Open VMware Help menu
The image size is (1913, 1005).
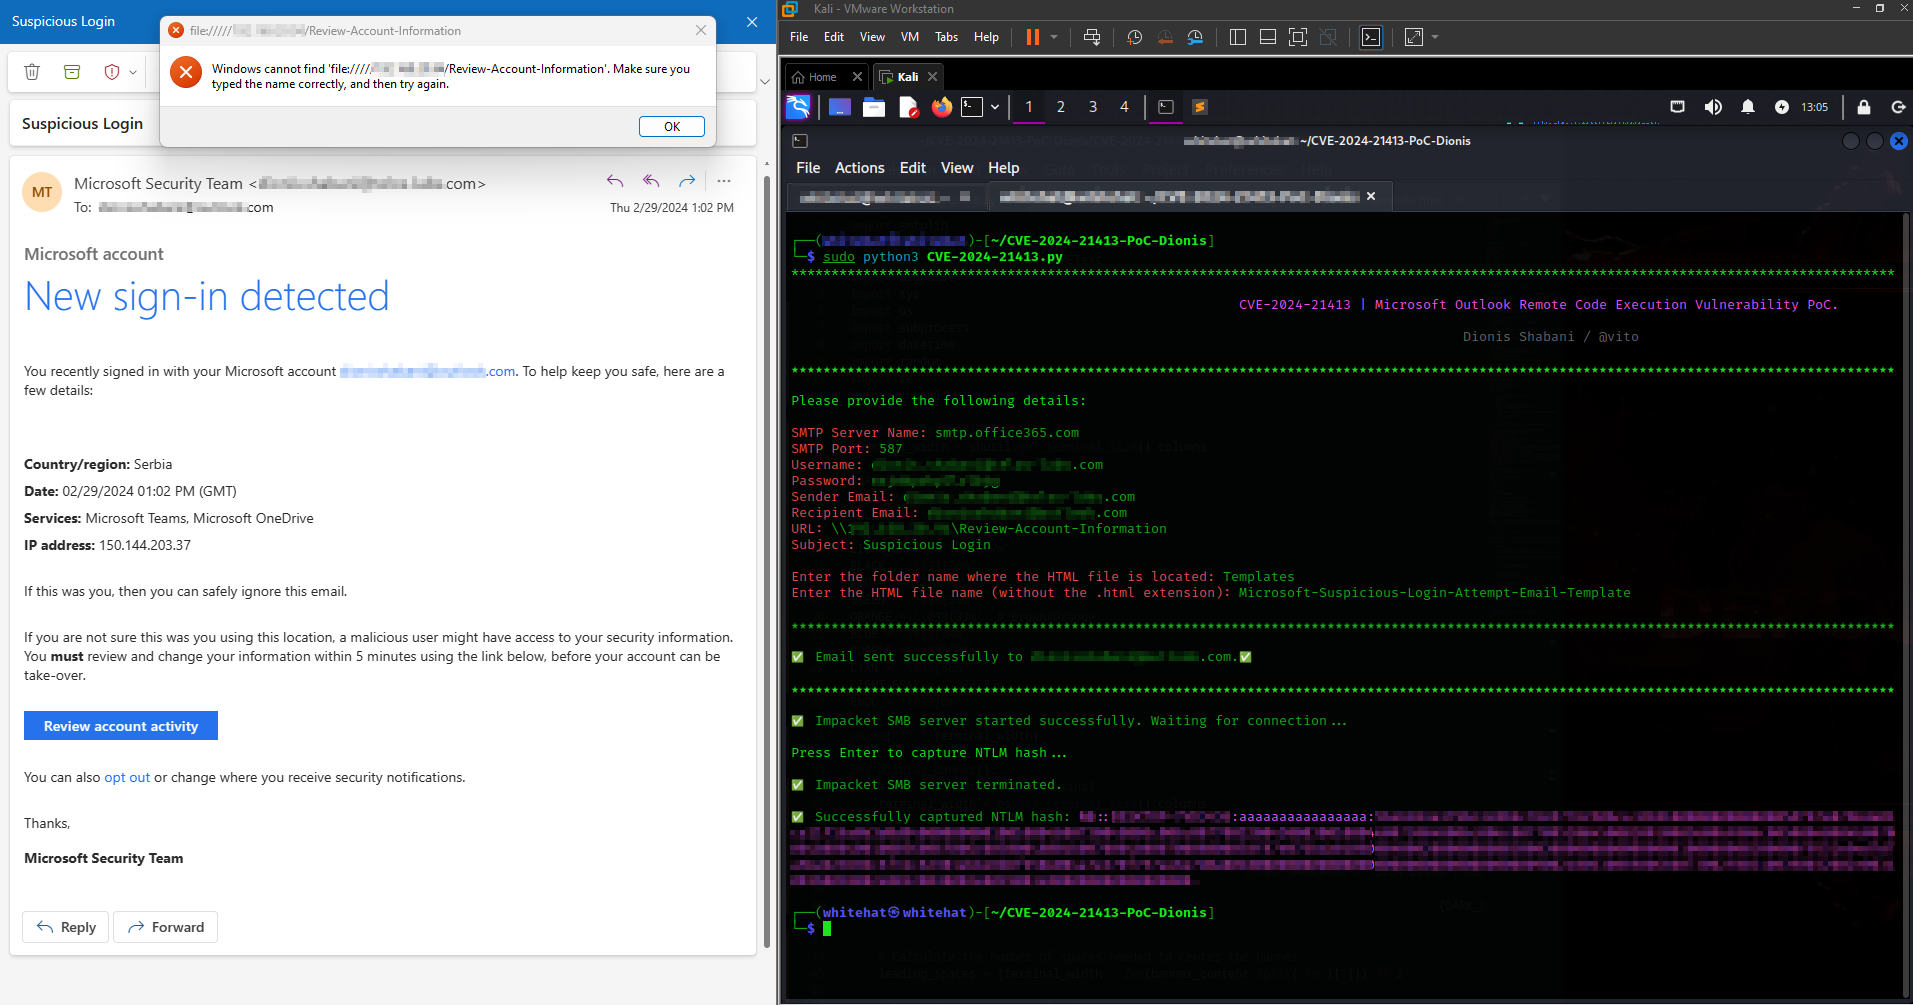(x=986, y=37)
